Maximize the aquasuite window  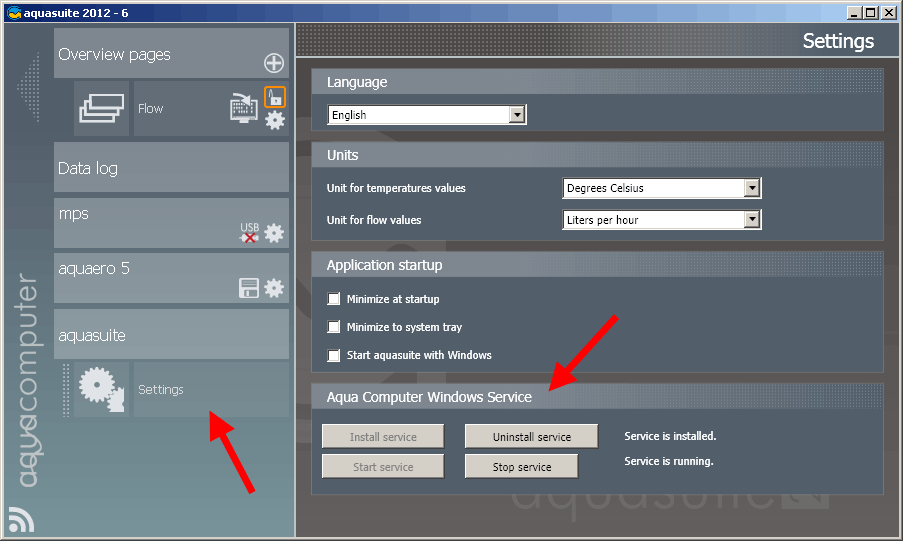[x=871, y=13]
